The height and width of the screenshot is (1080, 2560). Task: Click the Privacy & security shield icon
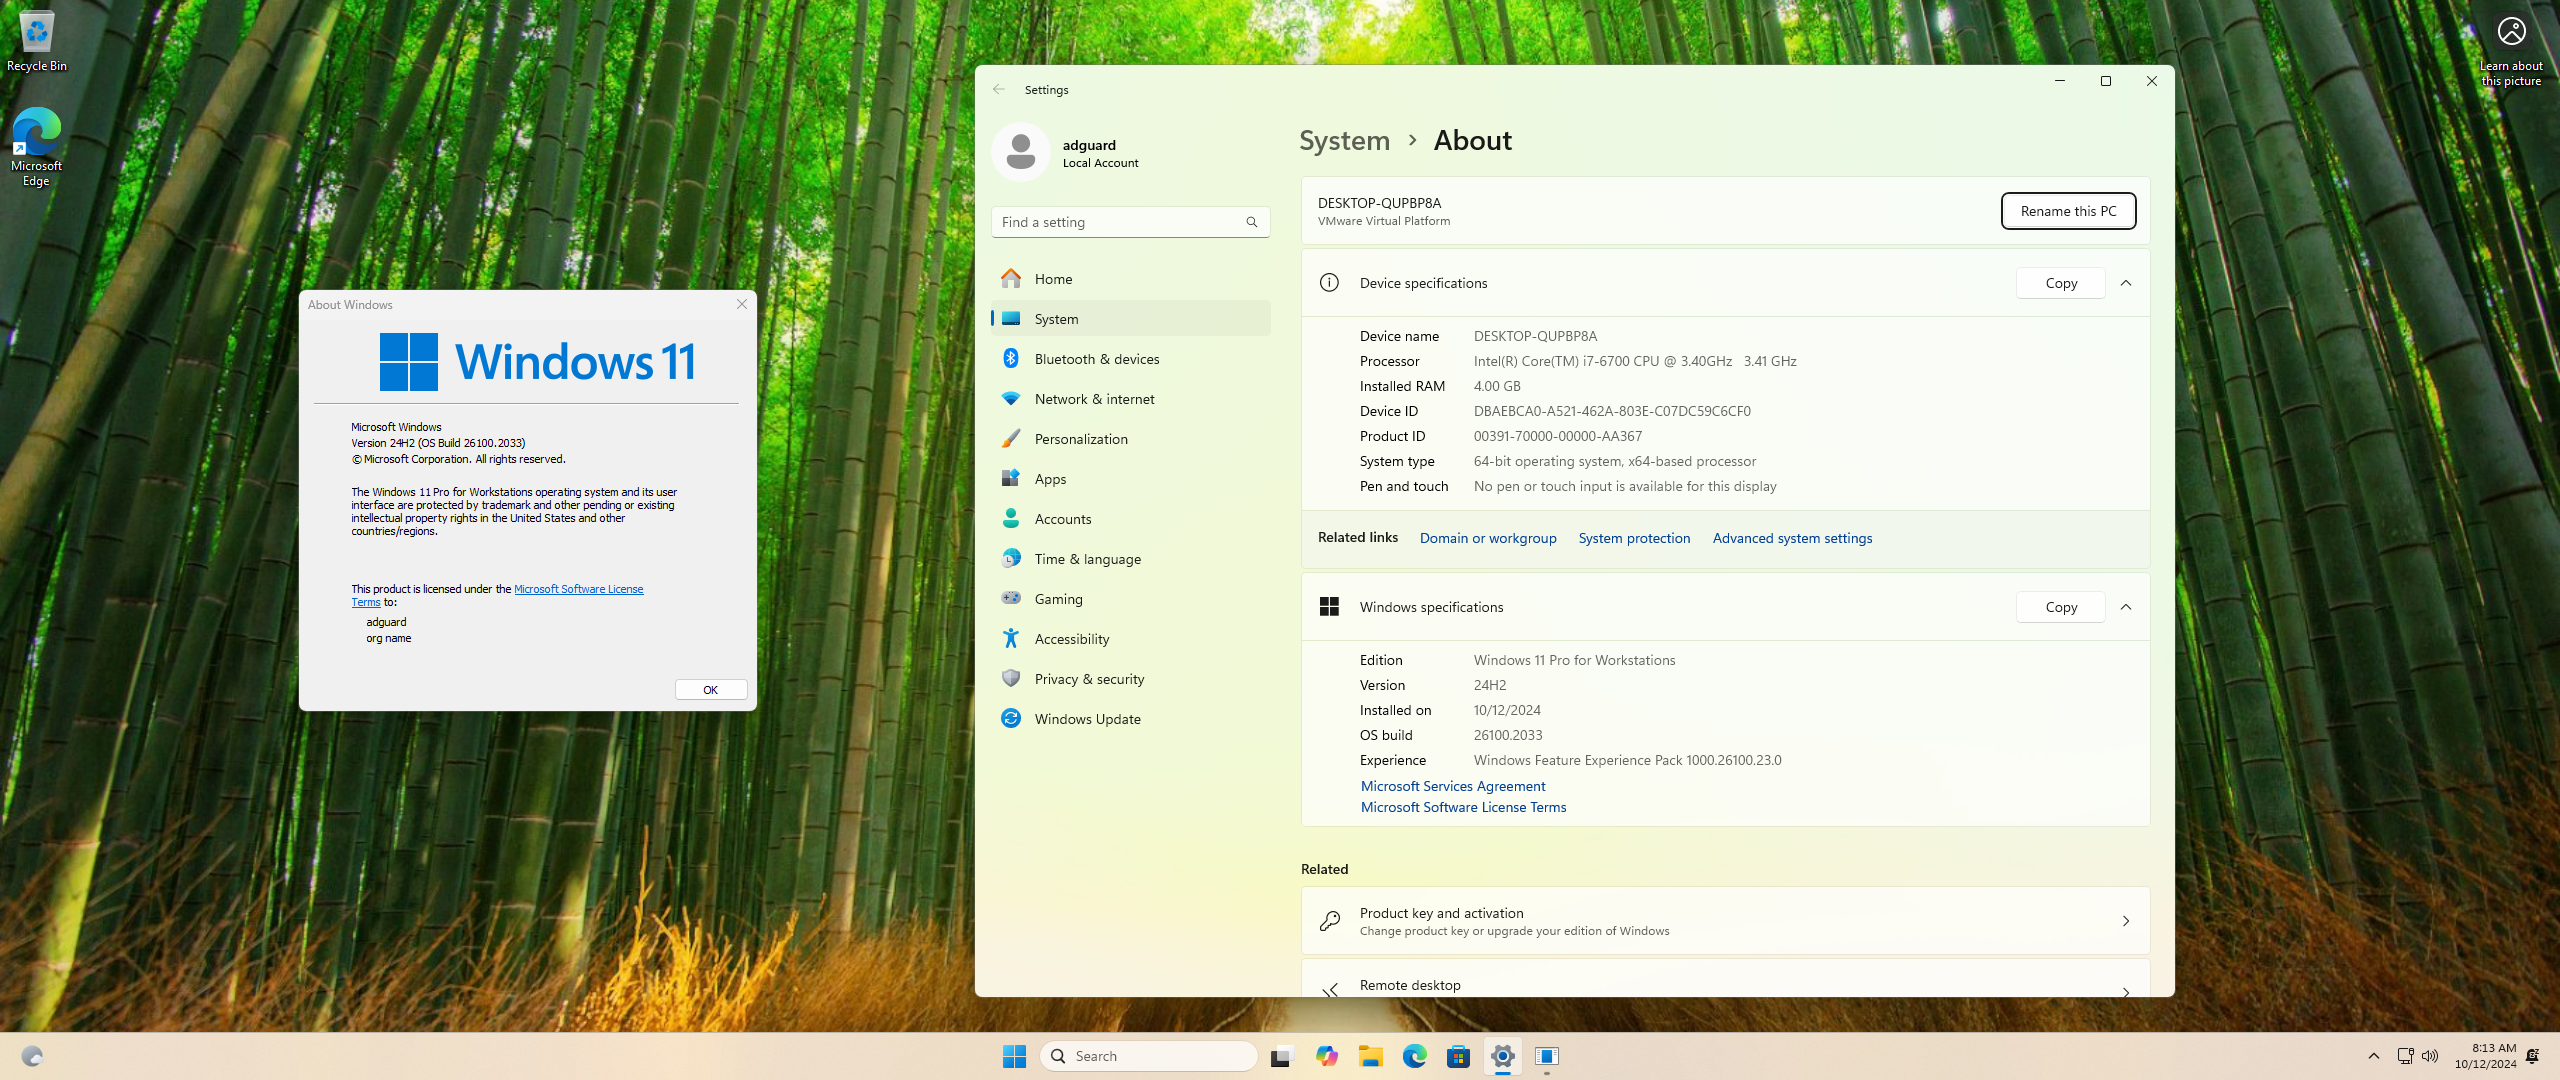coord(1011,678)
